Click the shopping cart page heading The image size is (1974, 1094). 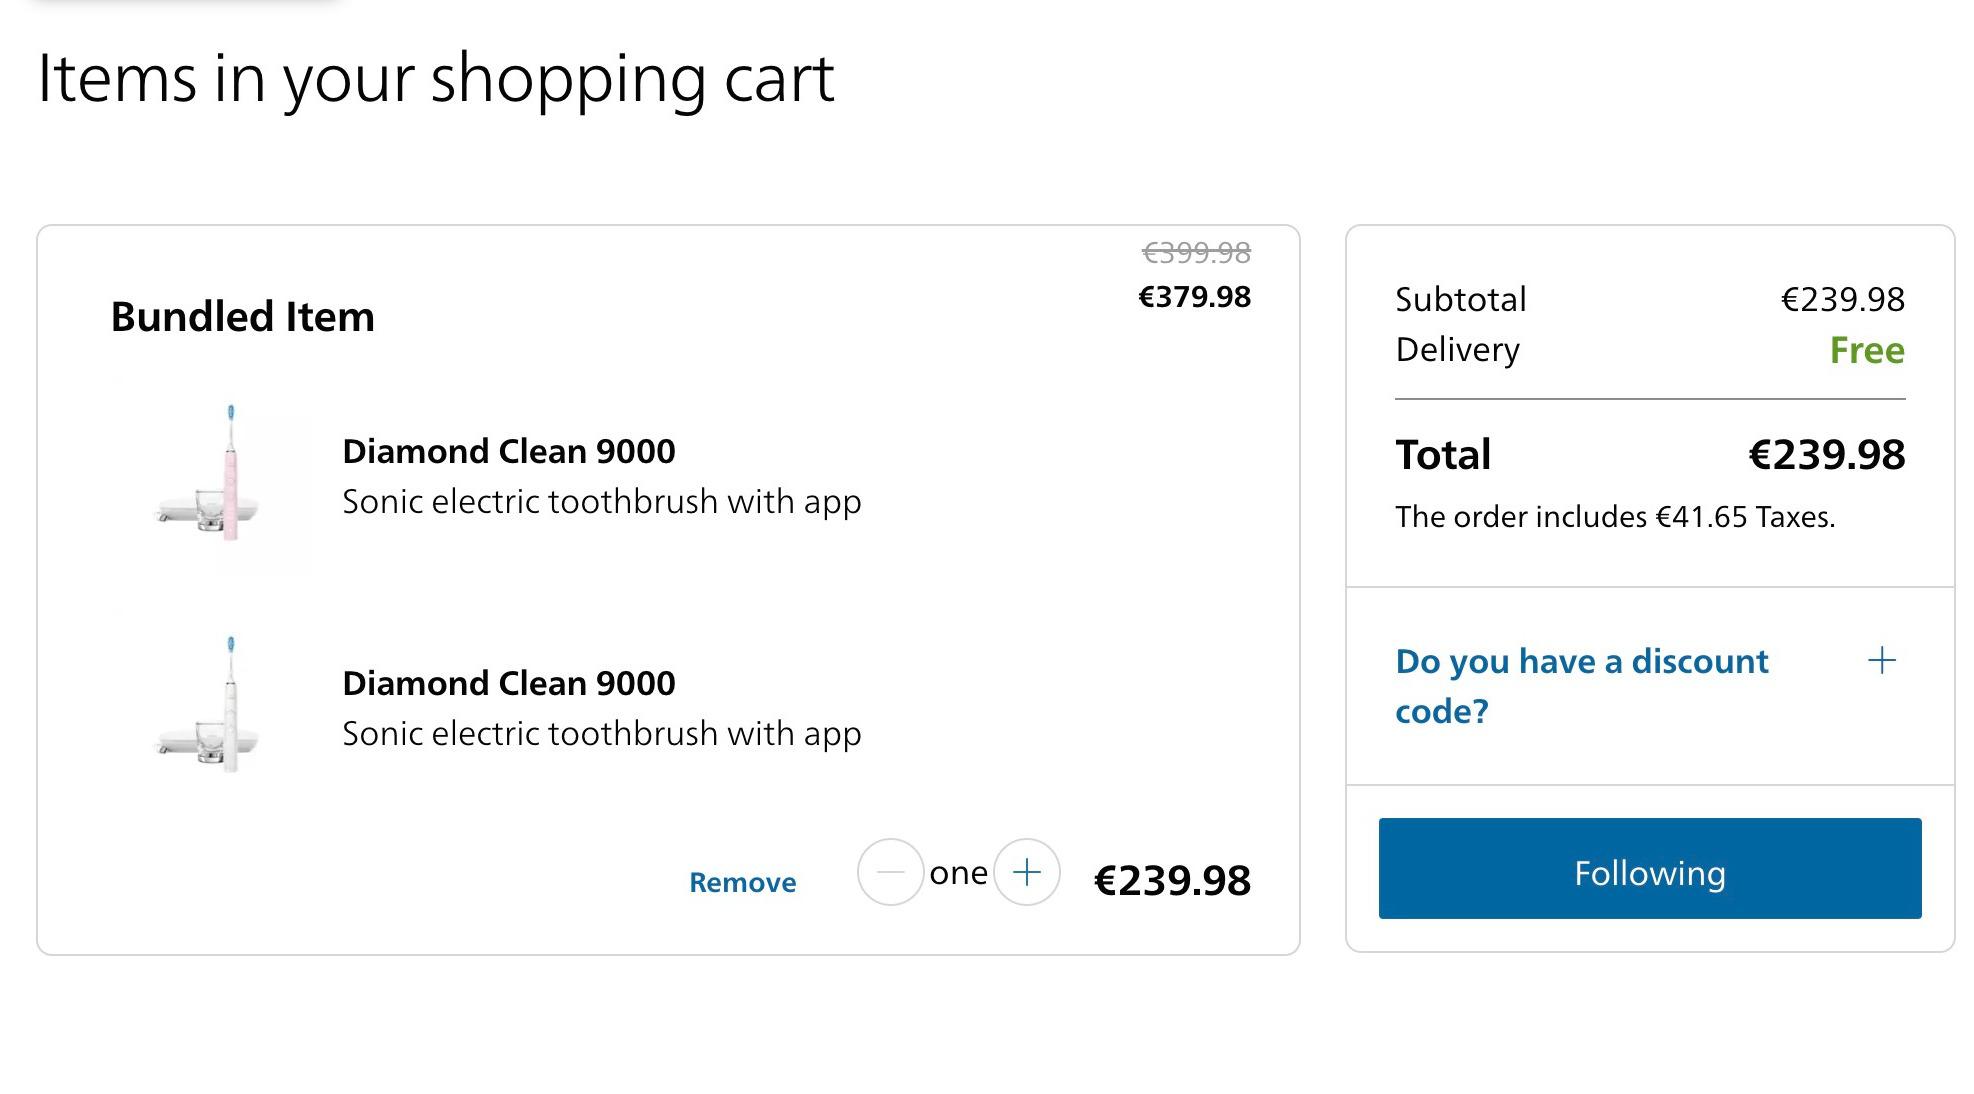click(436, 80)
